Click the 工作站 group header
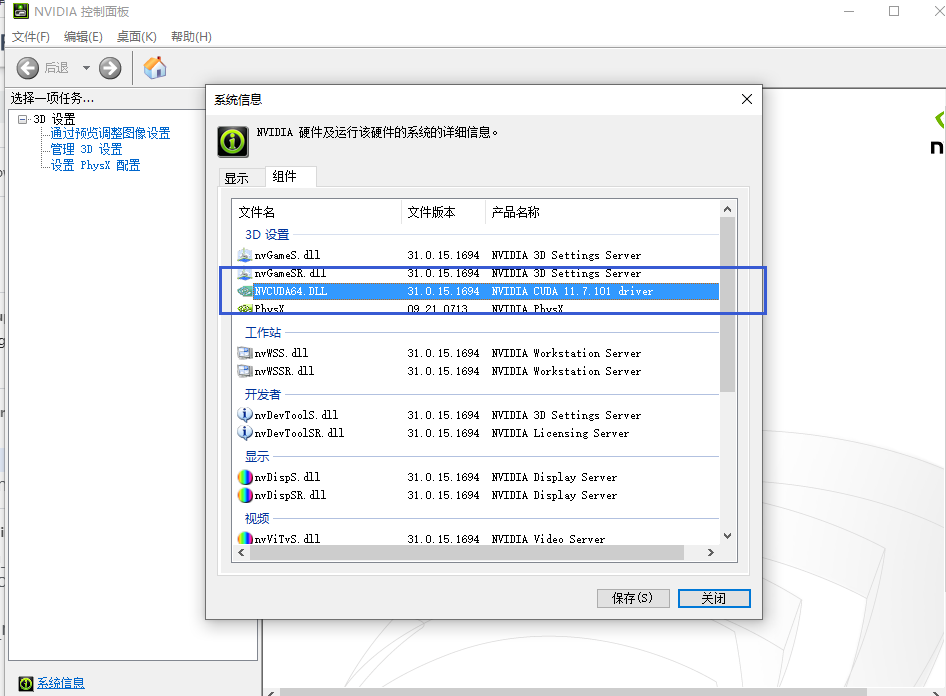The image size is (946, 696). (x=263, y=332)
